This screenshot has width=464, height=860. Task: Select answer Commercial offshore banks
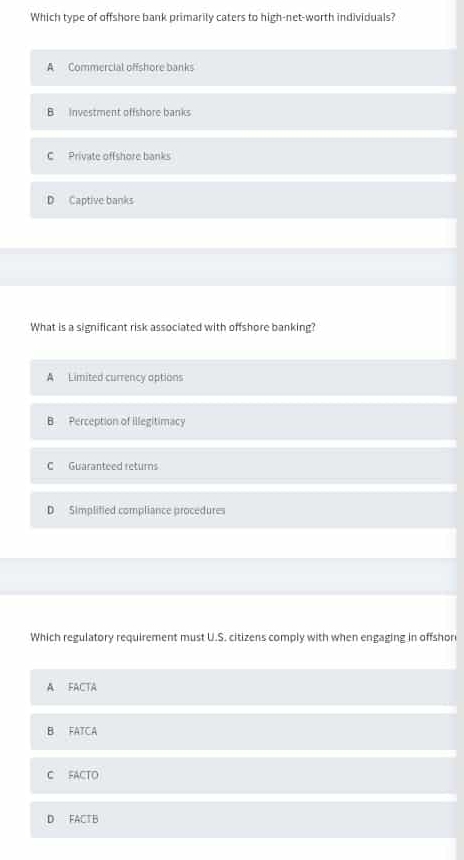(243, 67)
